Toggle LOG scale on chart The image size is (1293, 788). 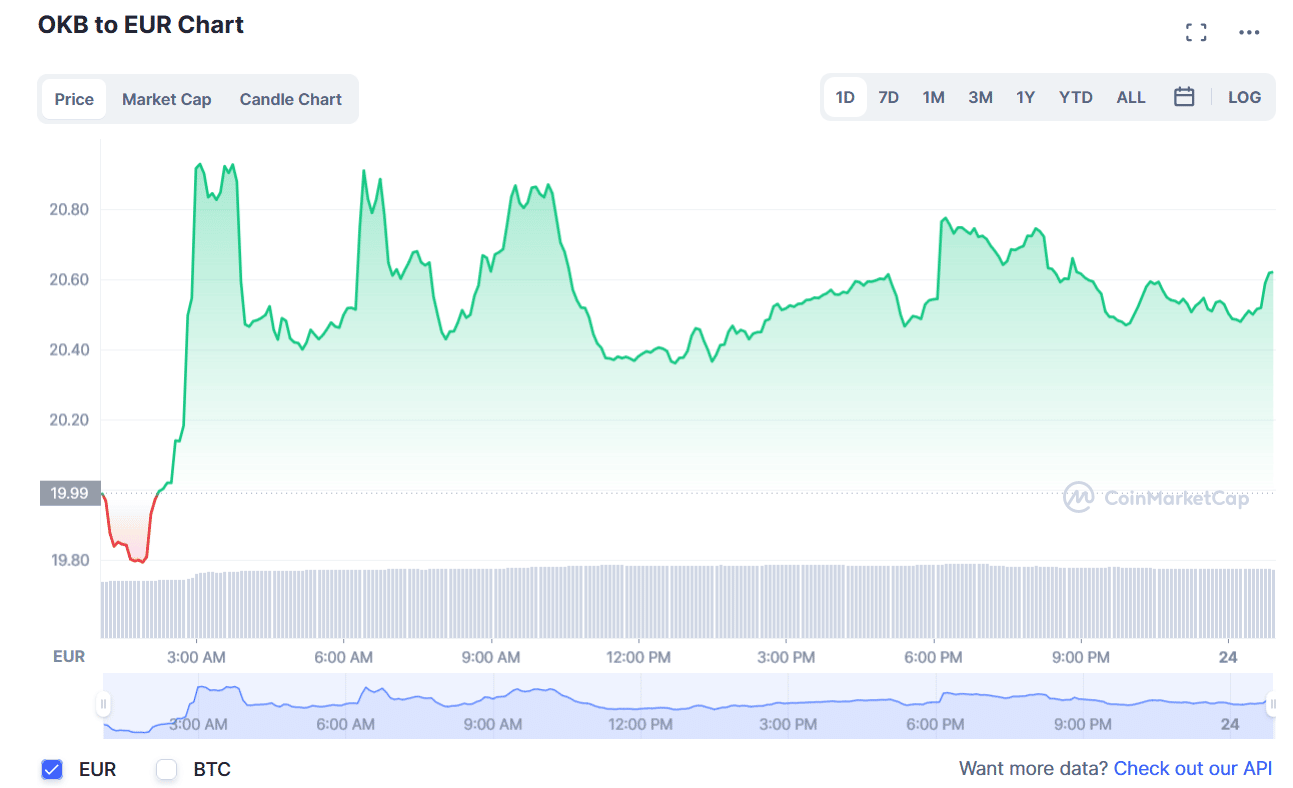pos(1244,97)
